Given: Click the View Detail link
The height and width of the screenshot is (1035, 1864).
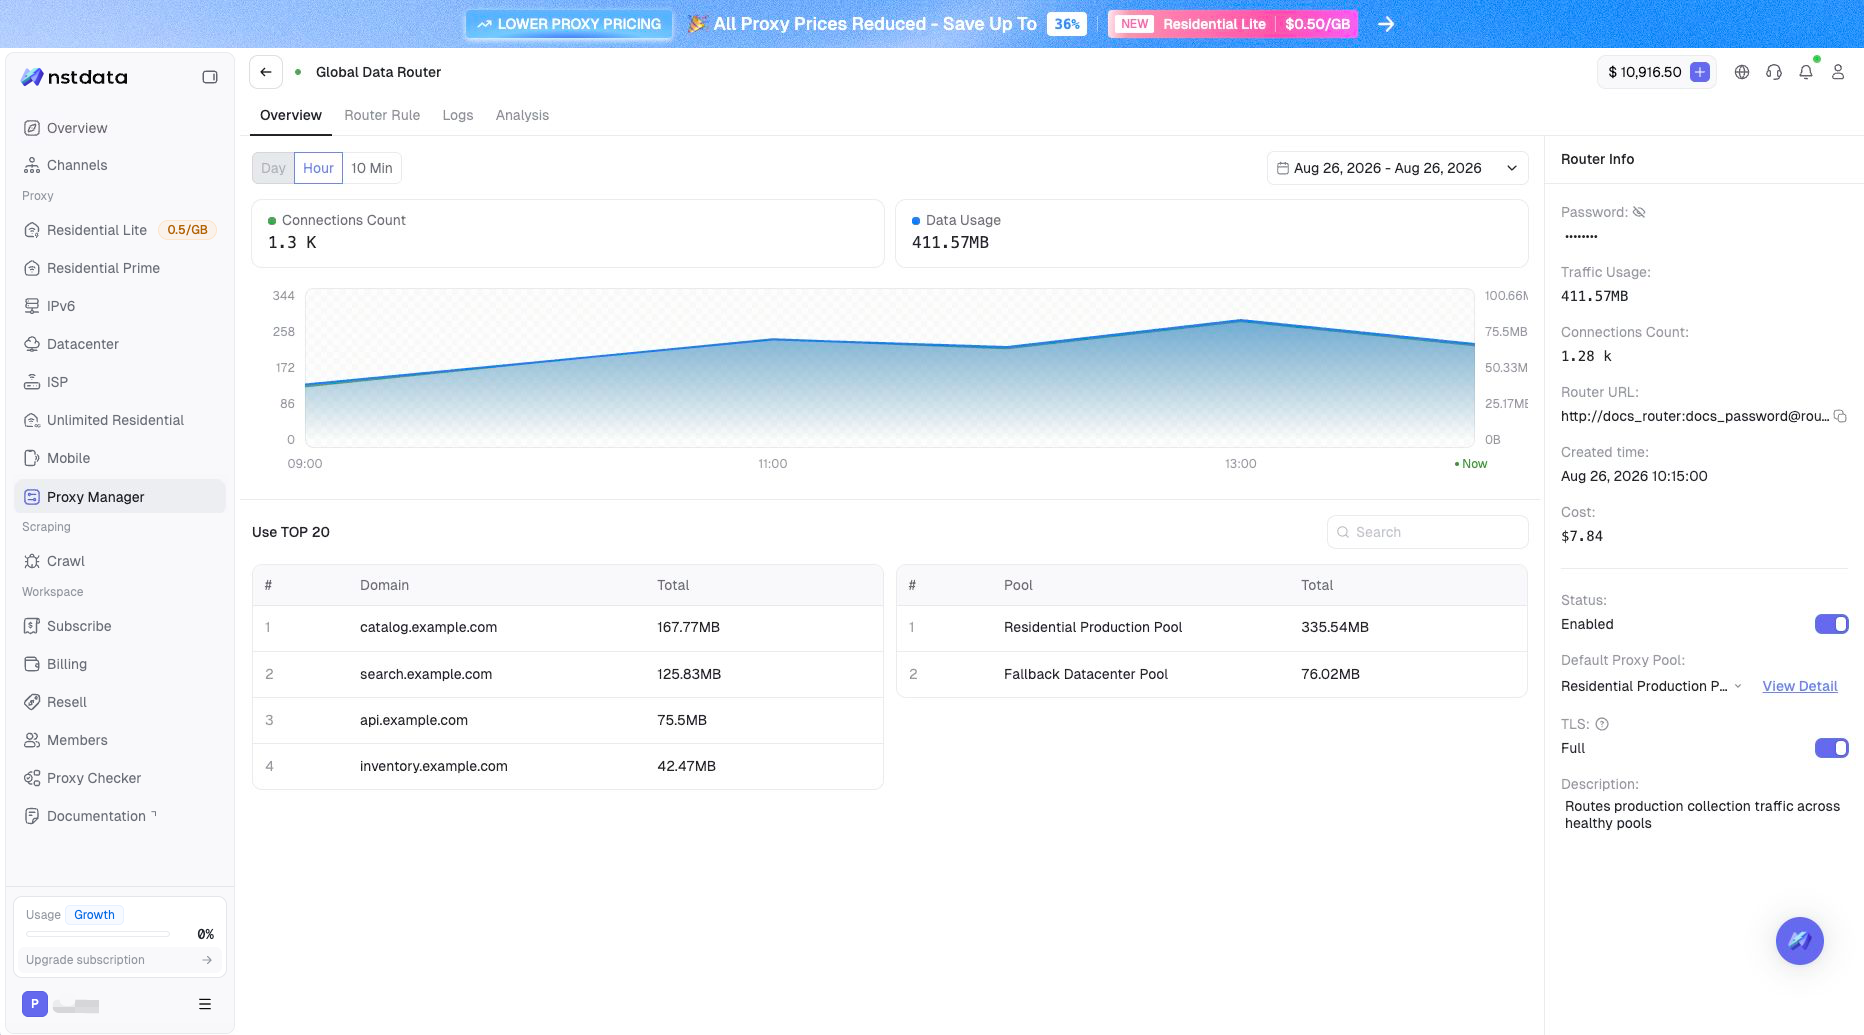Looking at the screenshot, I should tap(1800, 686).
